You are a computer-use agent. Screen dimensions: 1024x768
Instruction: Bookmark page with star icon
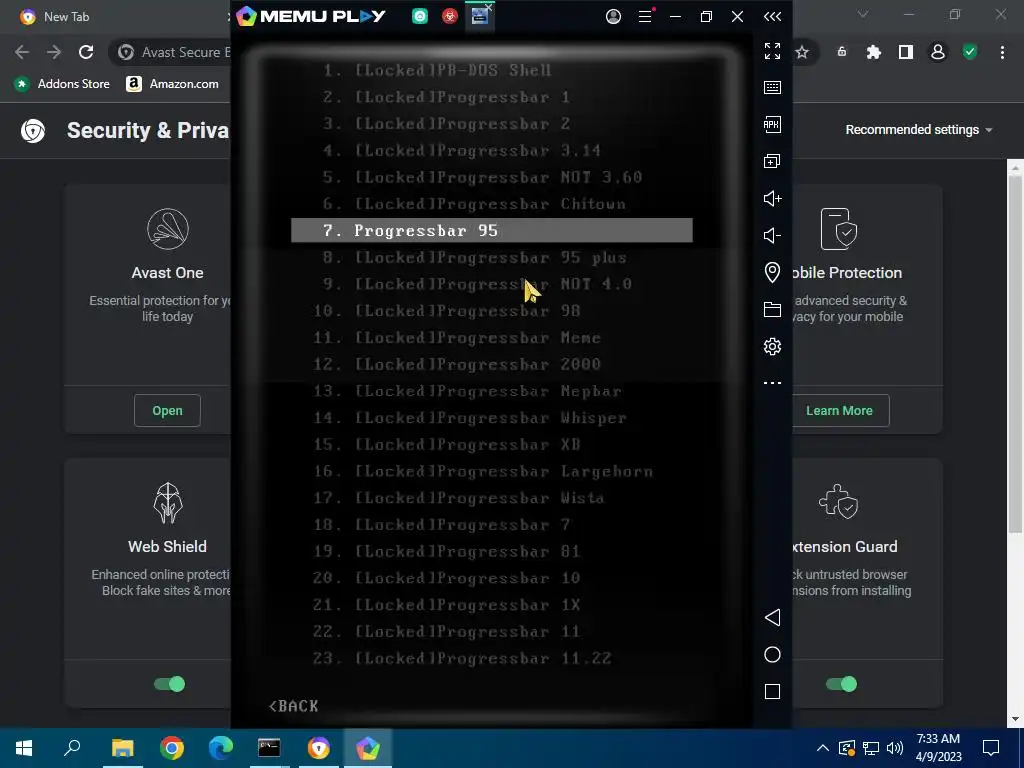[802, 52]
